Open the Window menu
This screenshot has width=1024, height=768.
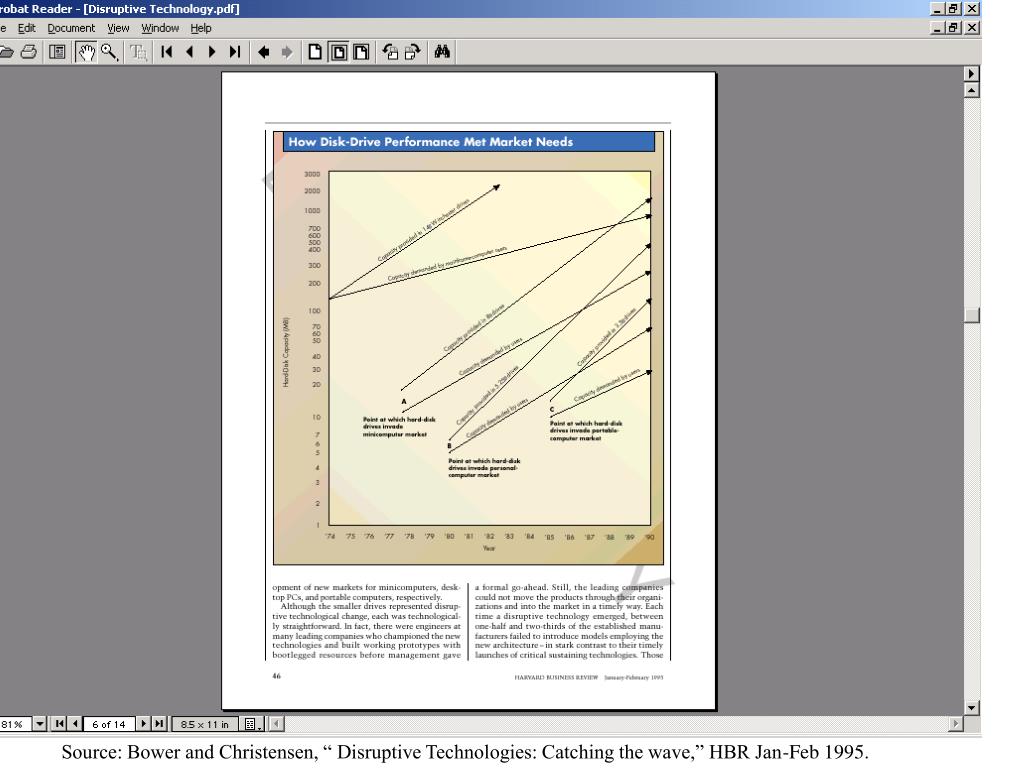pyautogui.click(x=160, y=28)
